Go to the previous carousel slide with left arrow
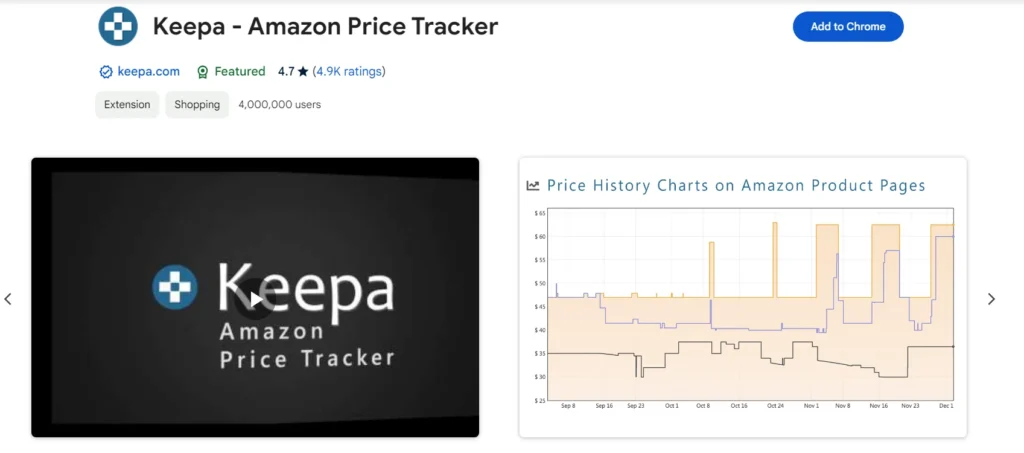This screenshot has width=1024, height=453. [x=8, y=299]
